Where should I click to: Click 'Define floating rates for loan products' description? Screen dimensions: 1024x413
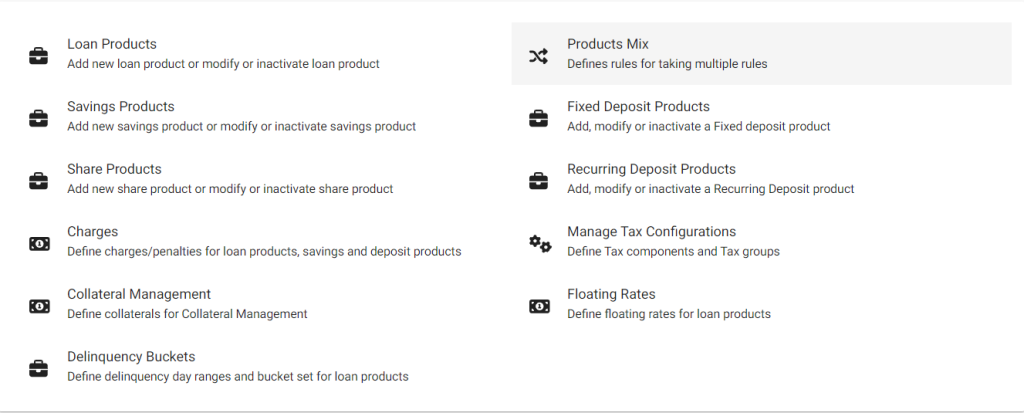(x=669, y=314)
